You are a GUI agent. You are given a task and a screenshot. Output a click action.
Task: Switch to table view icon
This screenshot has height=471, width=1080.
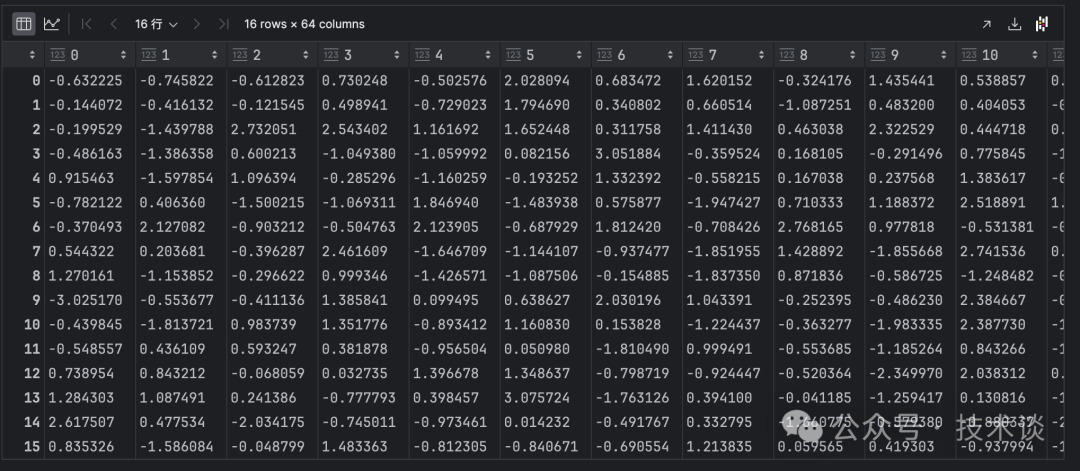[x=23, y=24]
